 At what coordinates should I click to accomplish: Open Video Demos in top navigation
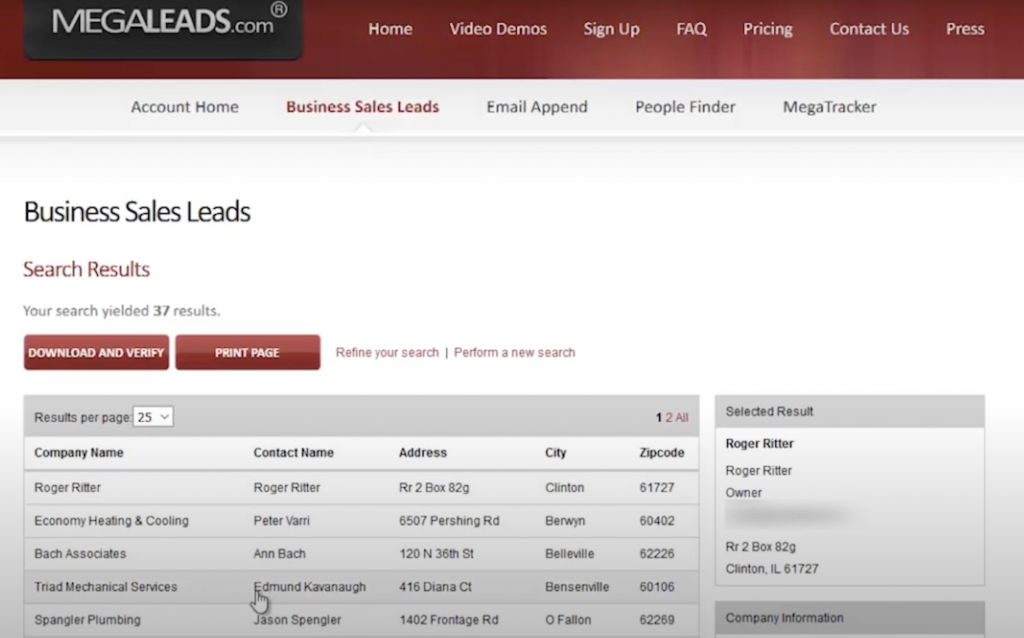pos(498,29)
